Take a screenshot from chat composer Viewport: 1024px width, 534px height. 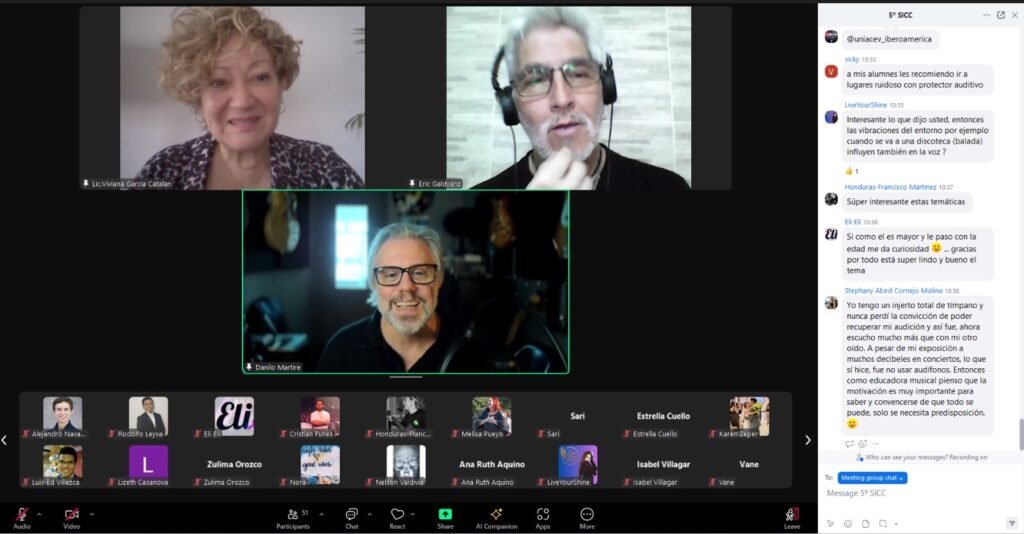click(x=882, y=524)
